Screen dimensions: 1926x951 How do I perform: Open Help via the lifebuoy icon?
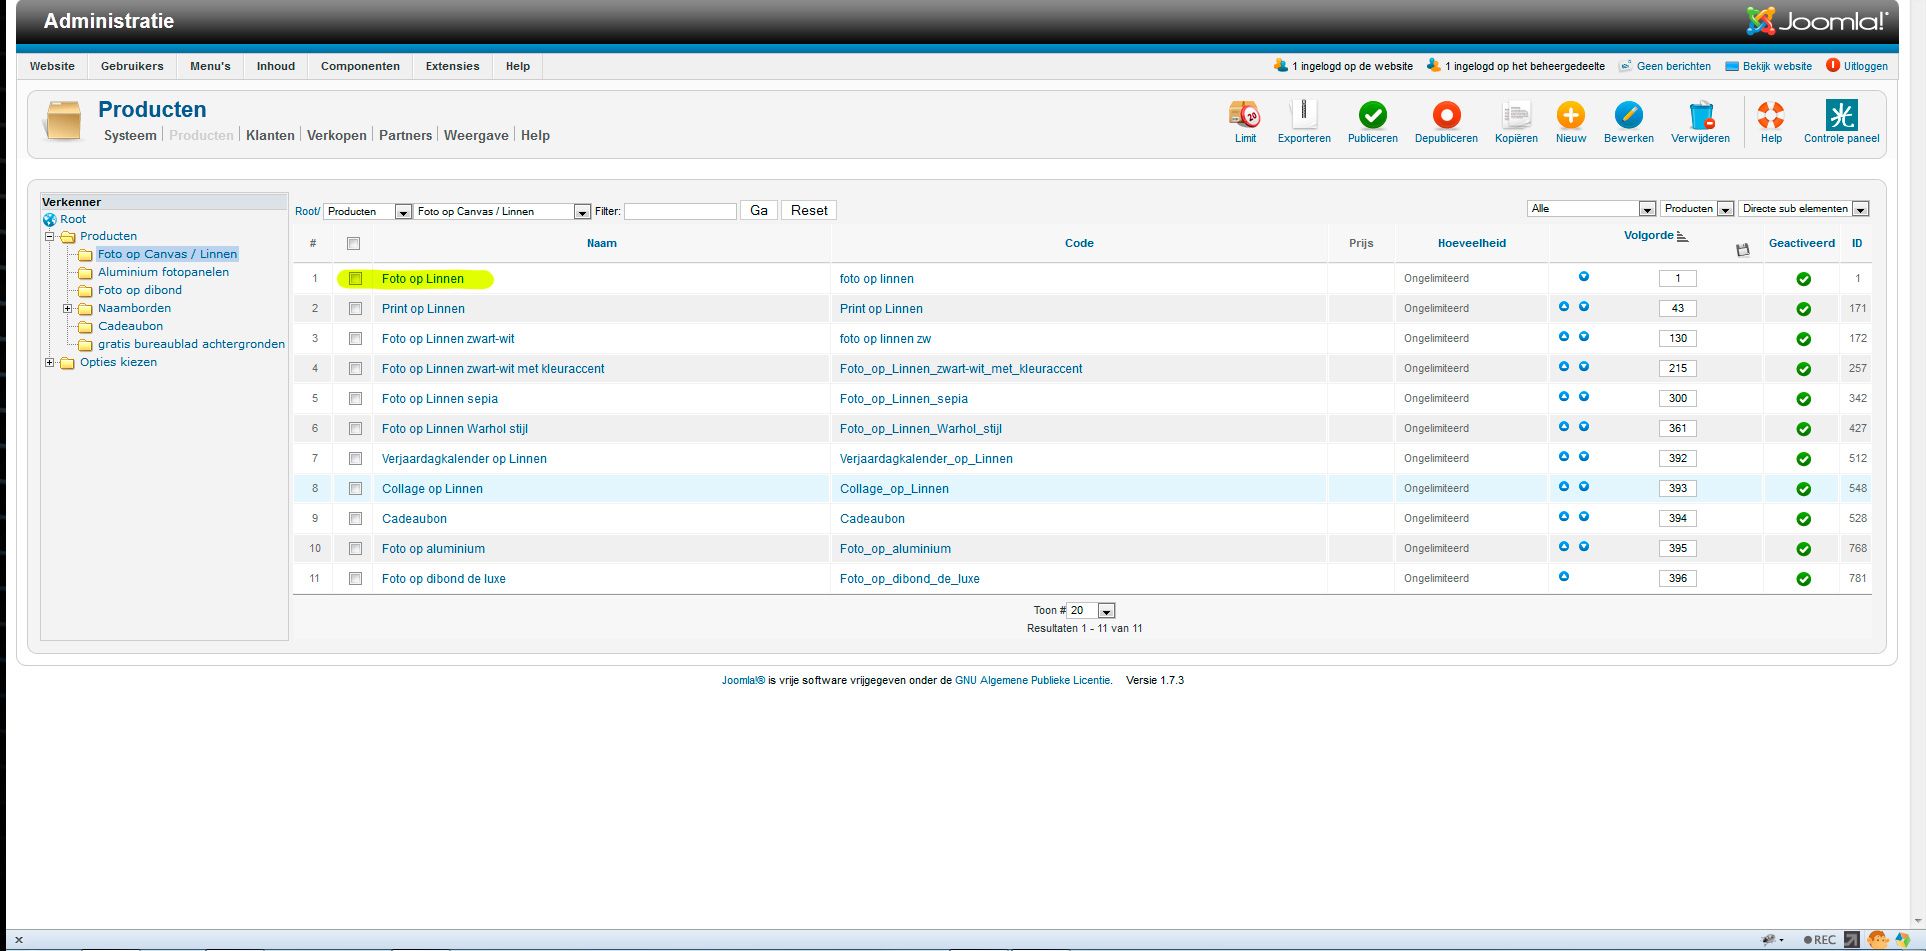(1771, 115)
